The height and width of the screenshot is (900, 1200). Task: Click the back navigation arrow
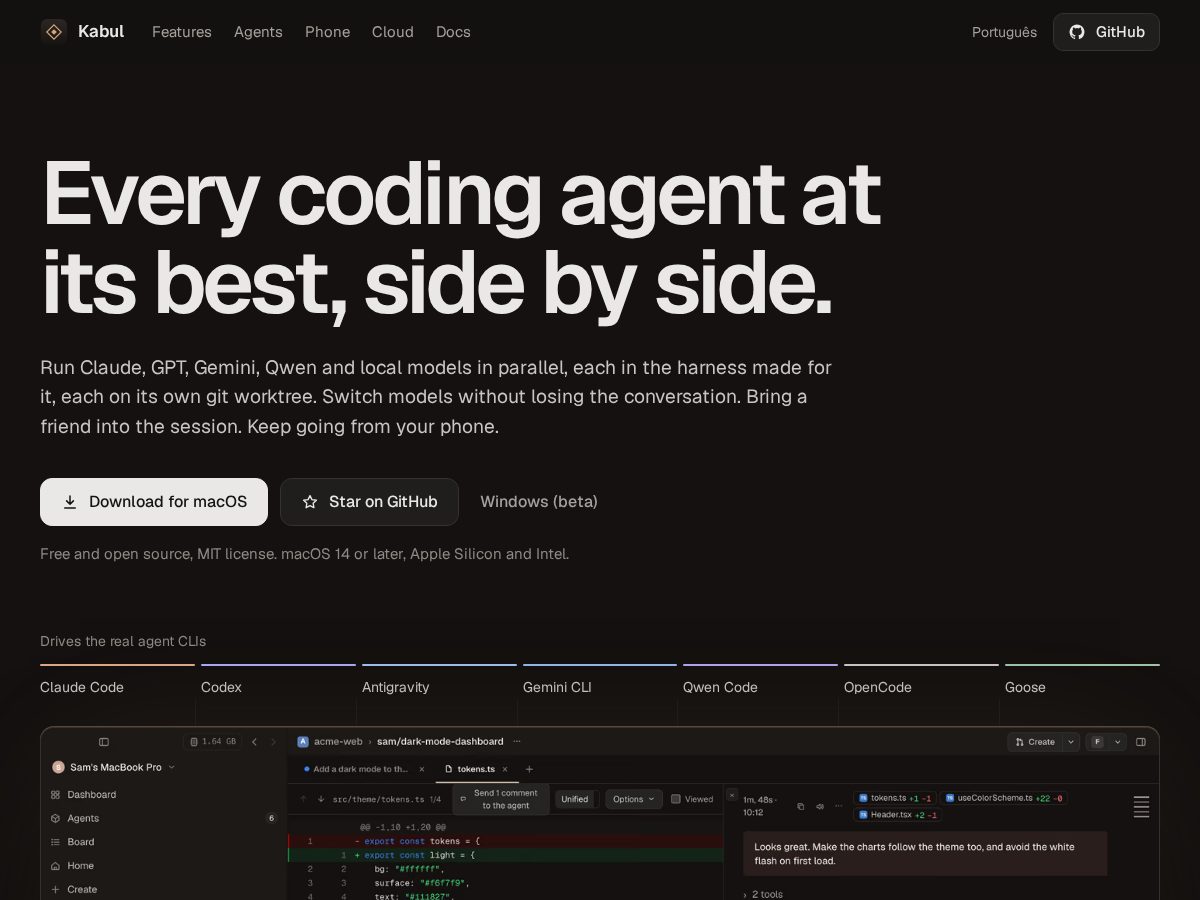(254, 742)
